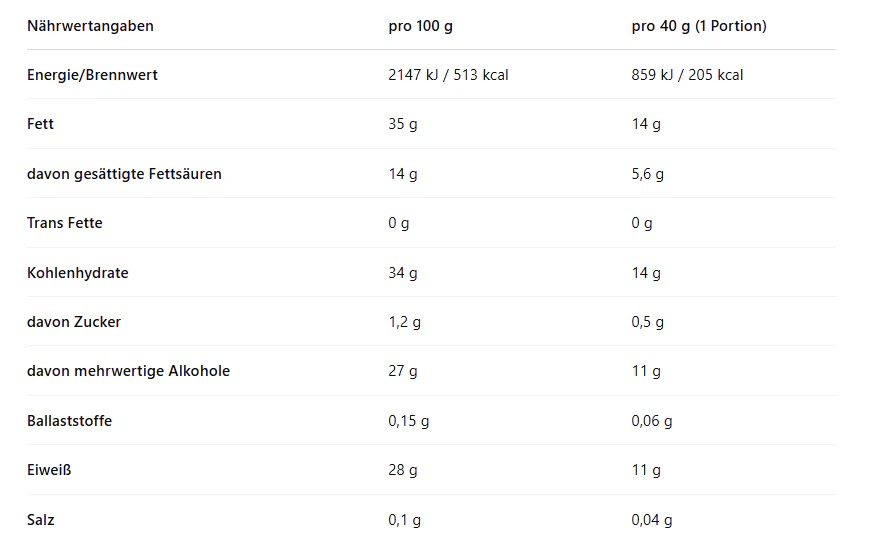The width and height of the screenshot is (877, 552).
Task: Click the 'pro 40 g (1 Portion)' header
Action: (x=699, y=26)
